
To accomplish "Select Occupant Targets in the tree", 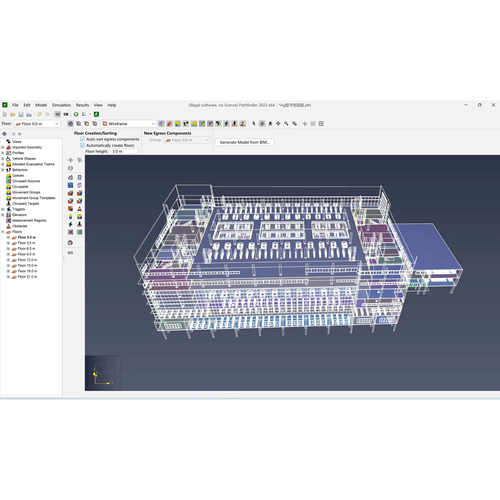I will point(26,203).
